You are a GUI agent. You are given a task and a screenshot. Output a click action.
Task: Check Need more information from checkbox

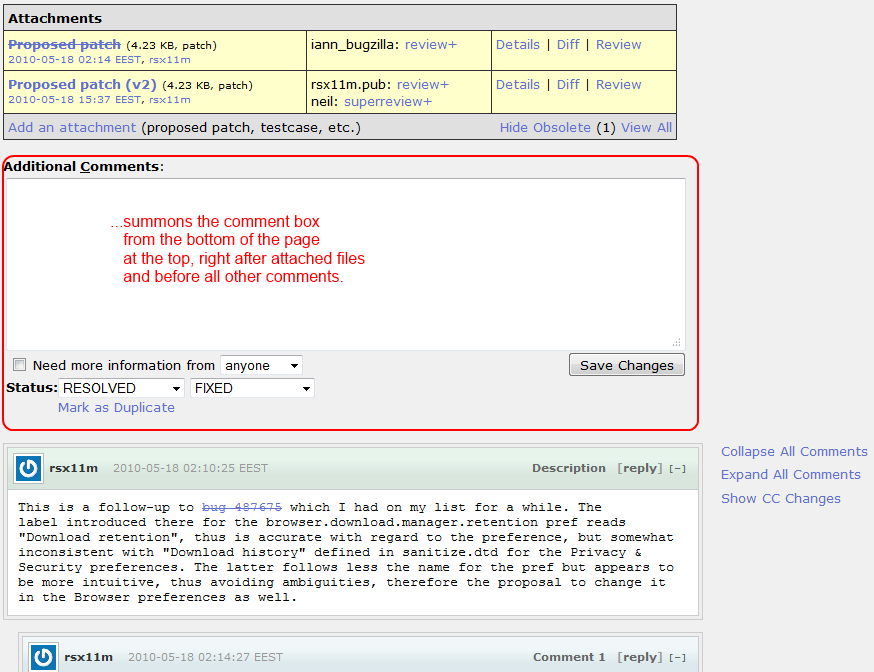tap(20, 365)
